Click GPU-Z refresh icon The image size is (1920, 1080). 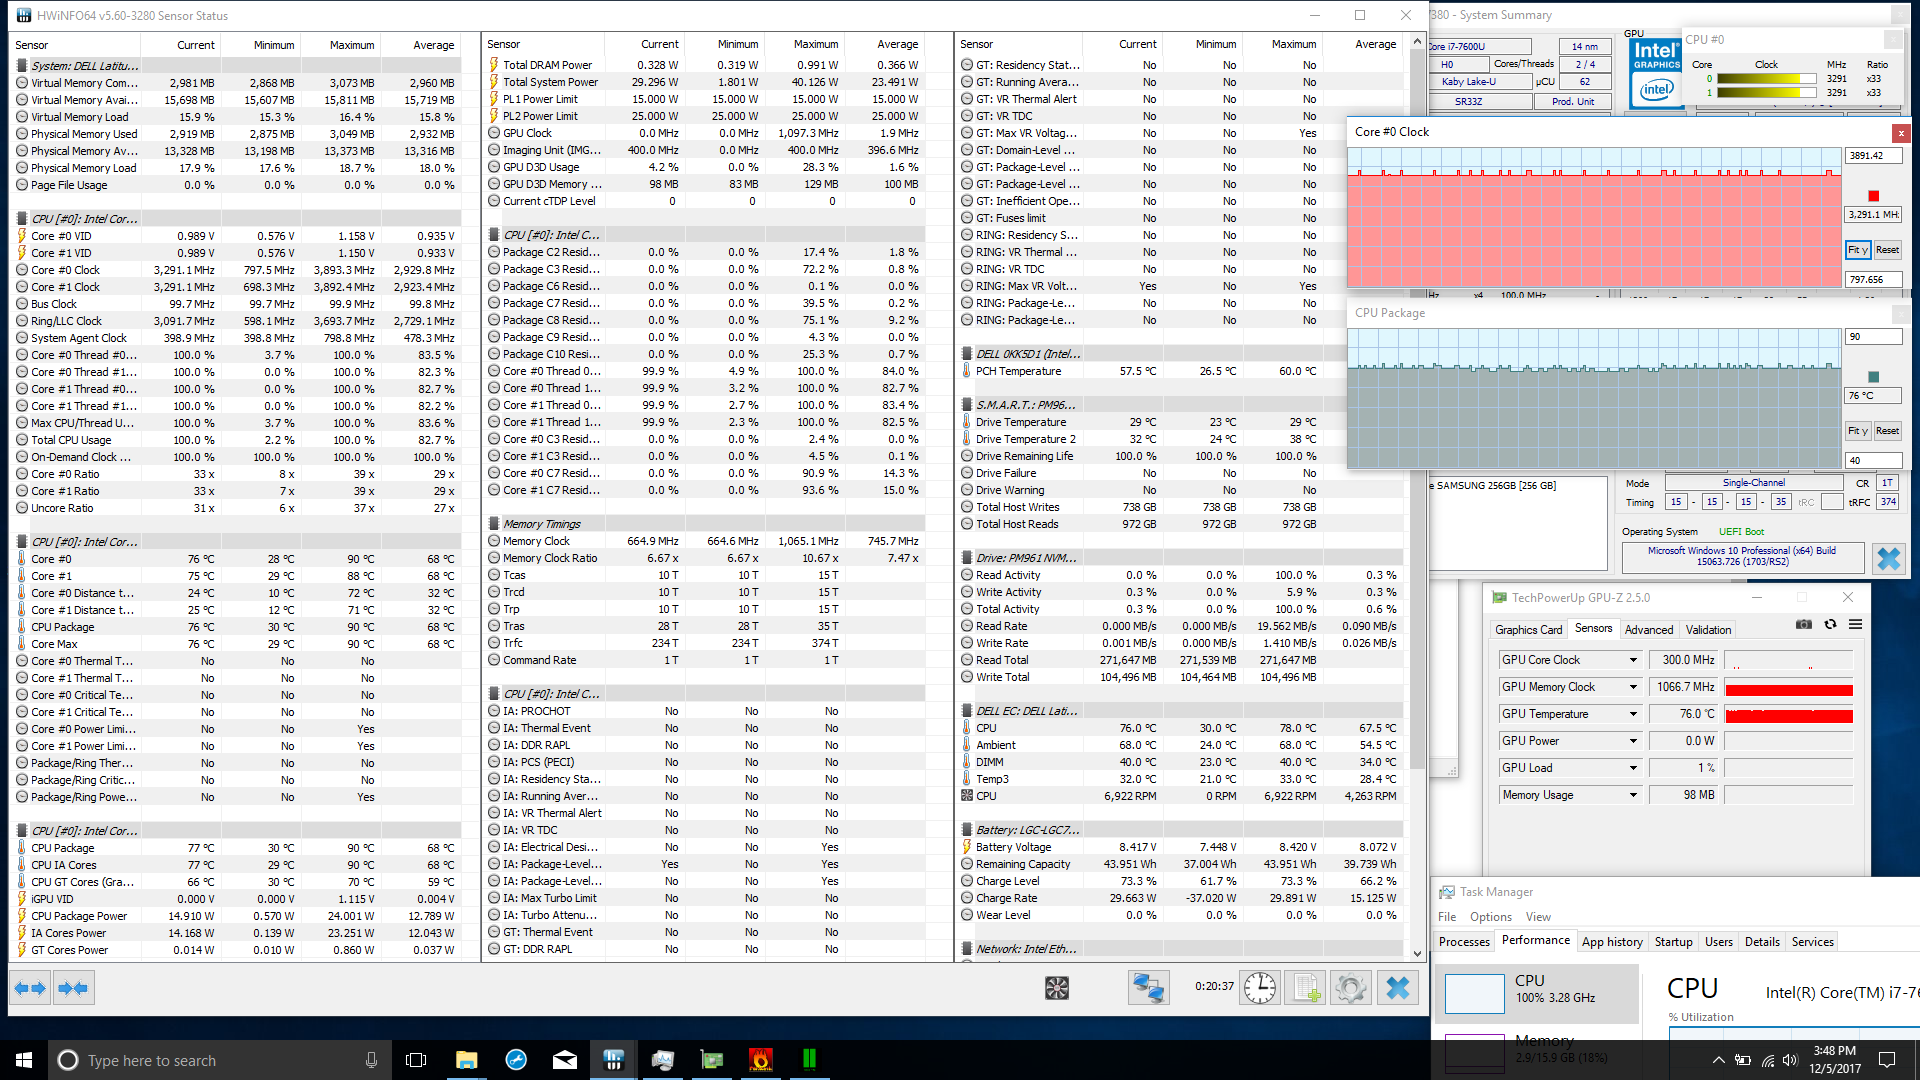click(1830, 625)
